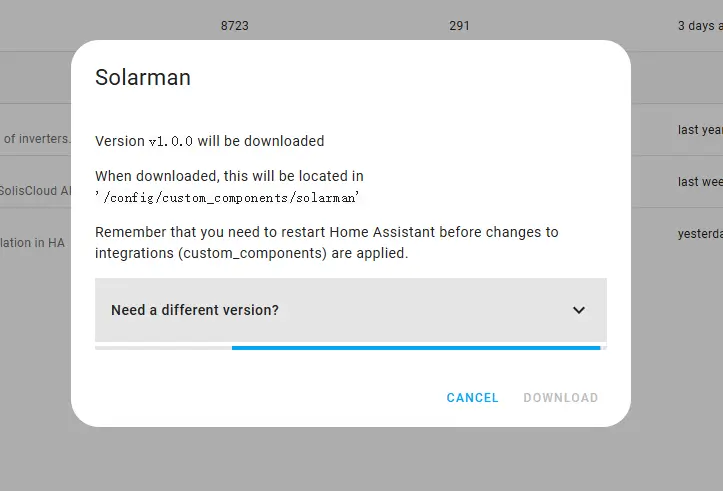Click the v1.0.0 version text
Screen dimensions: 723x491
point(170,142)
